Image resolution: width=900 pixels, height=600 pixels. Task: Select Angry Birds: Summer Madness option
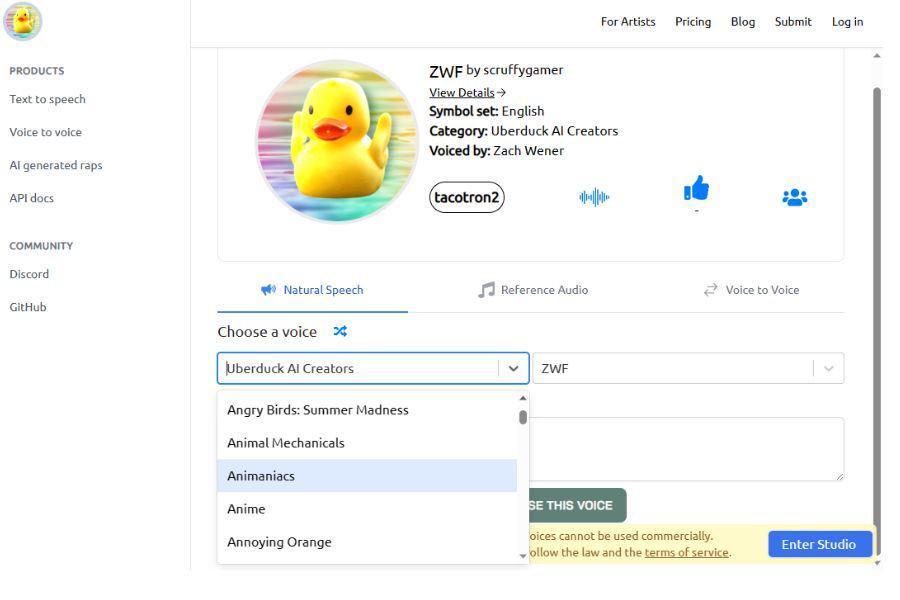[367, 410]
